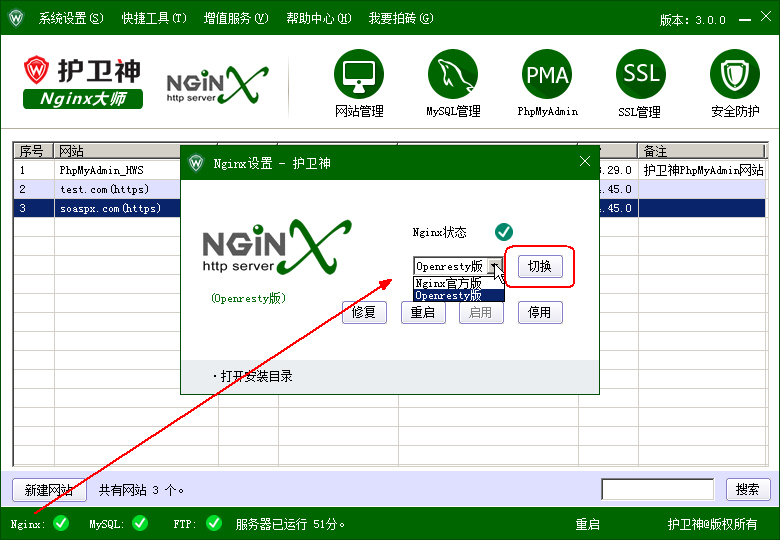780x540 pixels.
Task: Open the 帮助中心(H) menu
Action: 318,18
